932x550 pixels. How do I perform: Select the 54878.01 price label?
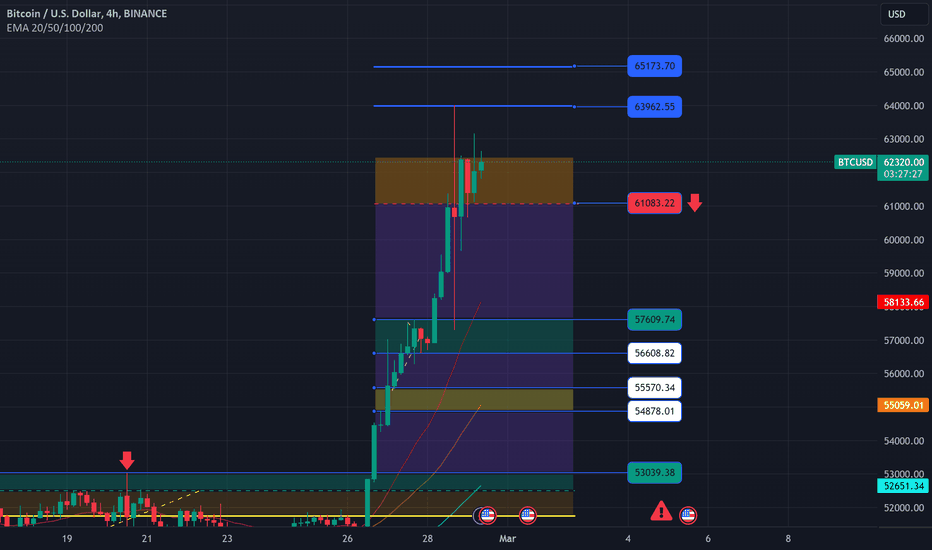(x=654, y=411)
